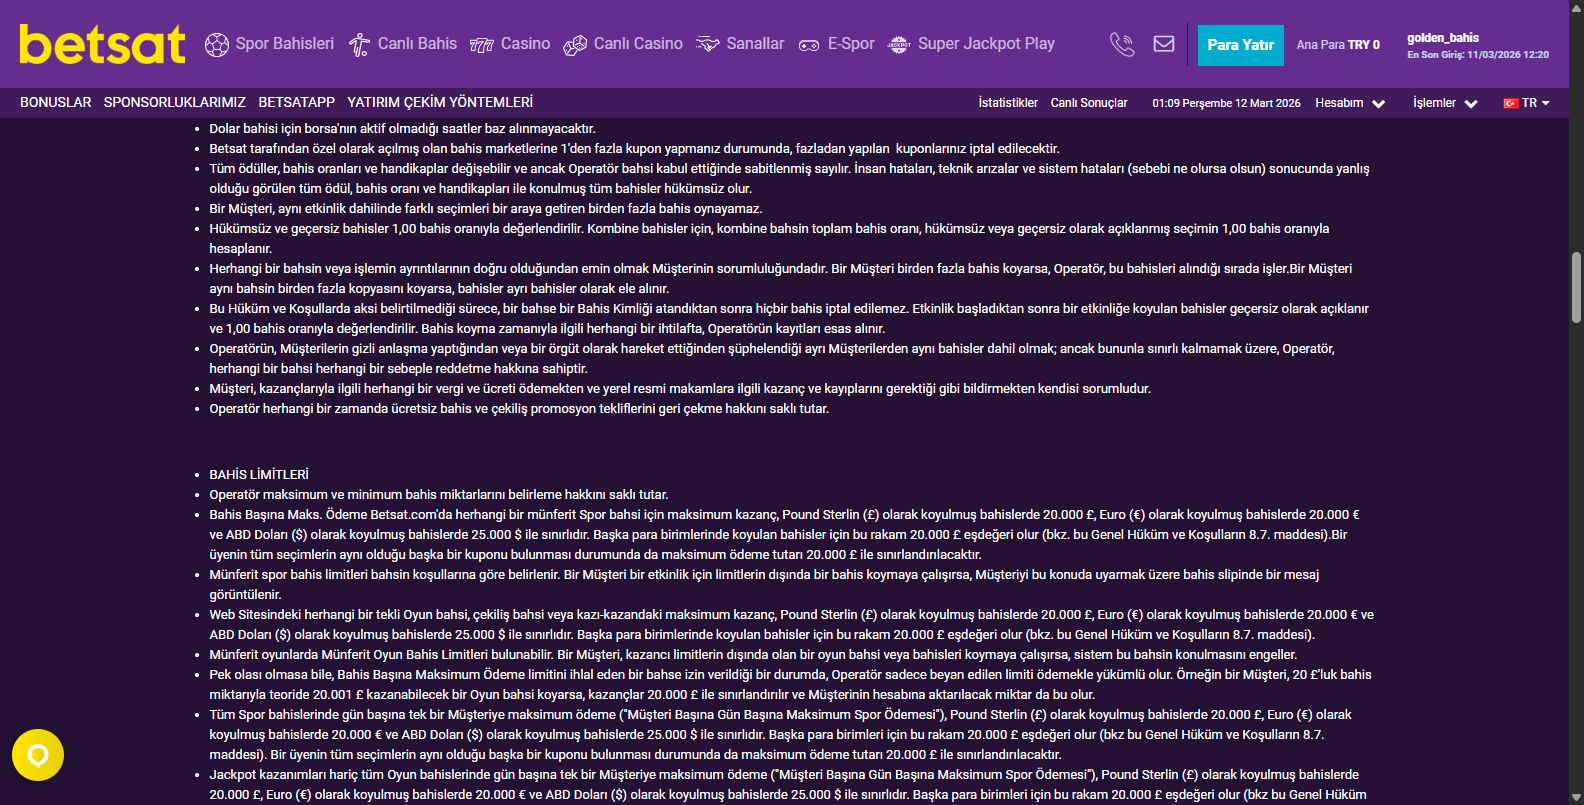Go to YATIRIM ÇEKİM YÖNTEMLERİ
Viewport: 1584px width, 805px height.
tap(440, 102)
